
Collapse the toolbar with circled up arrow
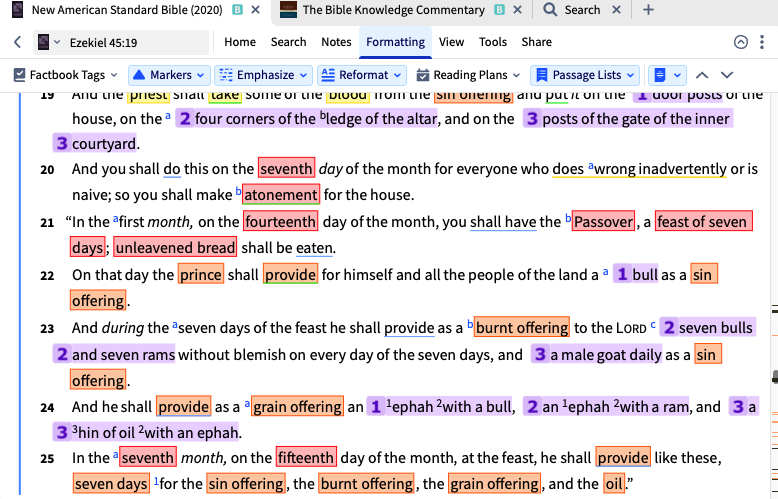[x=741, y=42]
